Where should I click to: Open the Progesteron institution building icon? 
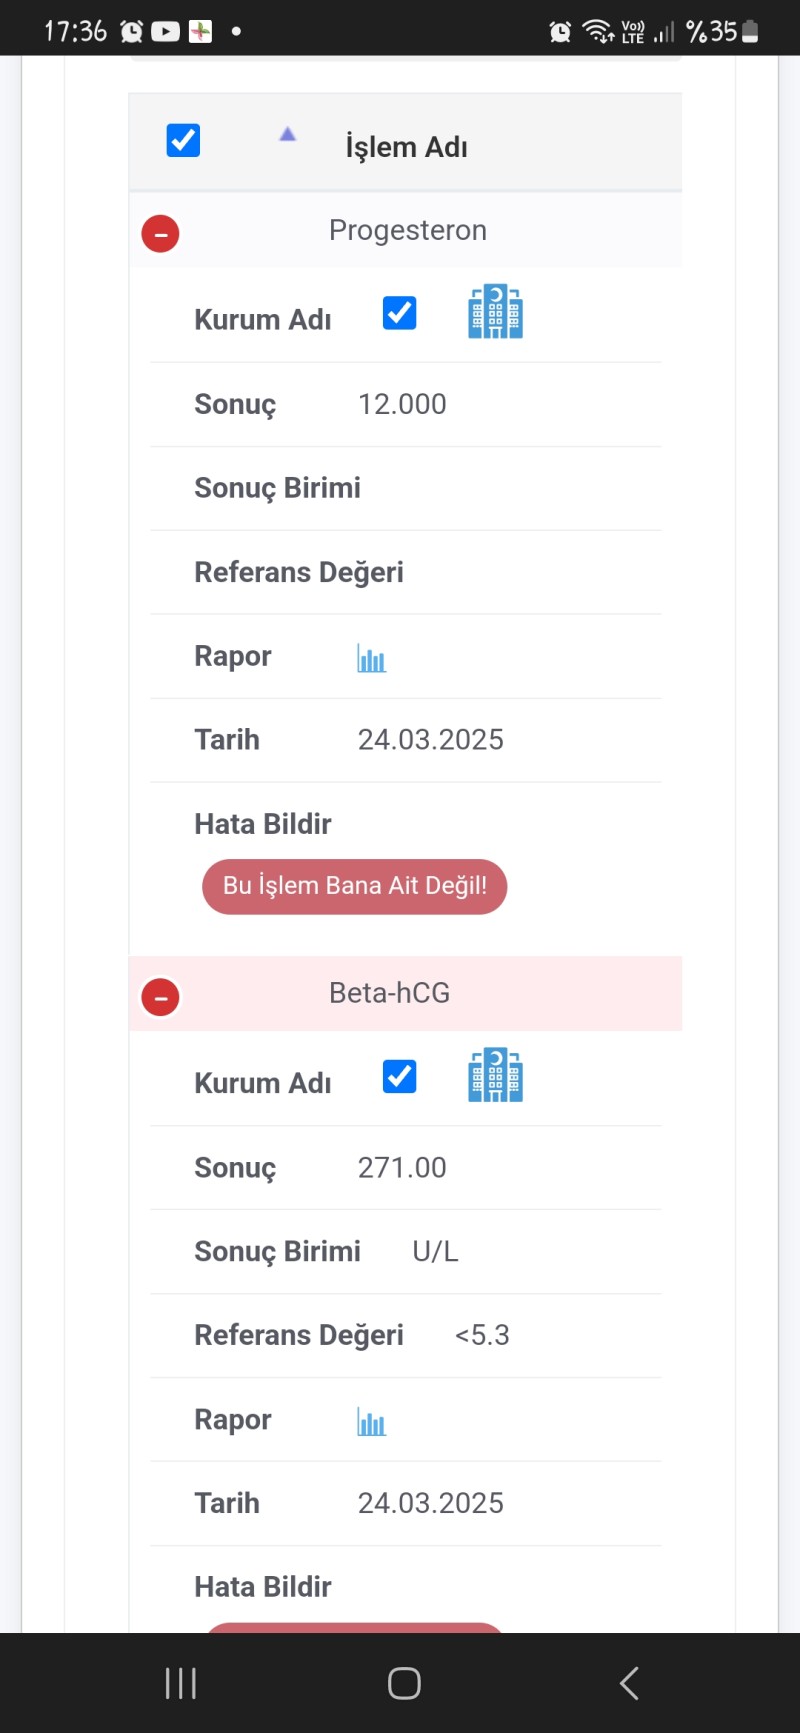click(x=495, y=312)
